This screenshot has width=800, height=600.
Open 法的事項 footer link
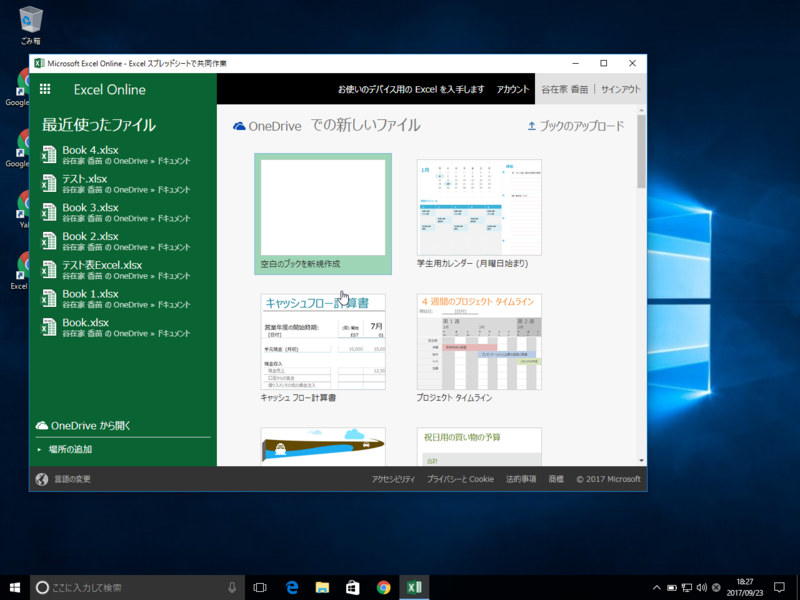521,479
